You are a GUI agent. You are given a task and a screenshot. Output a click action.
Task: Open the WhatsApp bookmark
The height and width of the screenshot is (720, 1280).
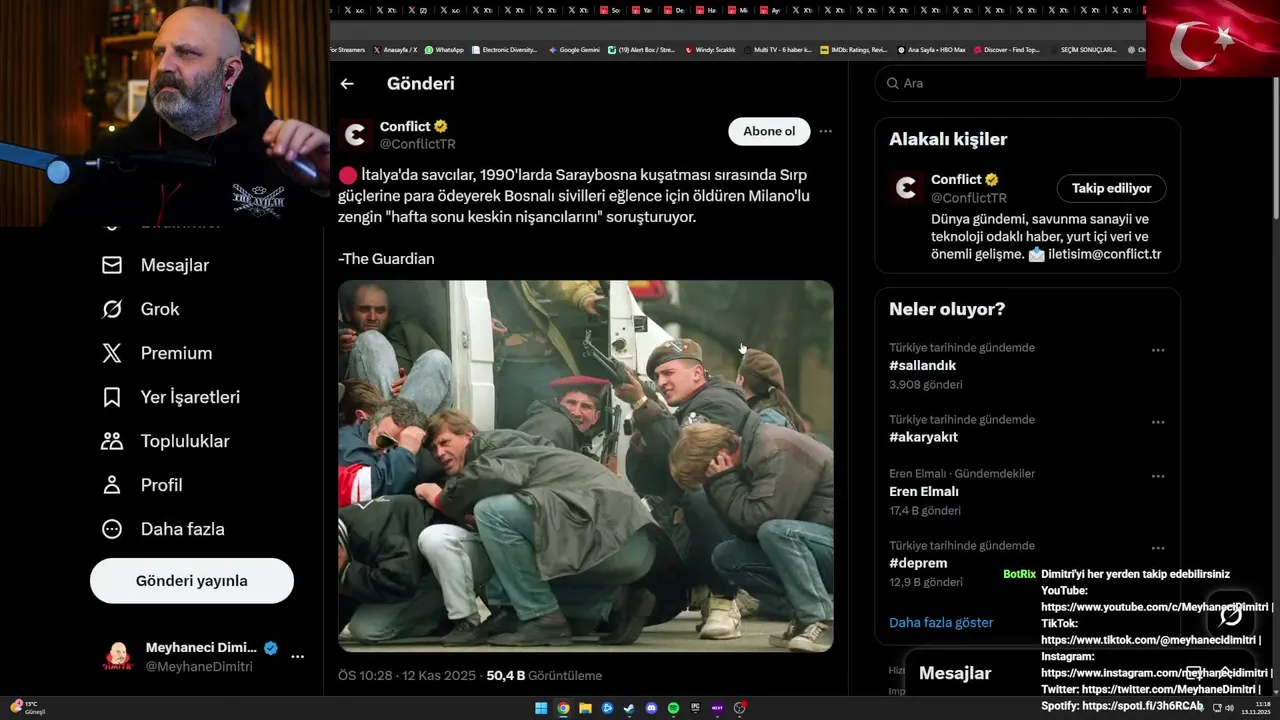[444, 49]
